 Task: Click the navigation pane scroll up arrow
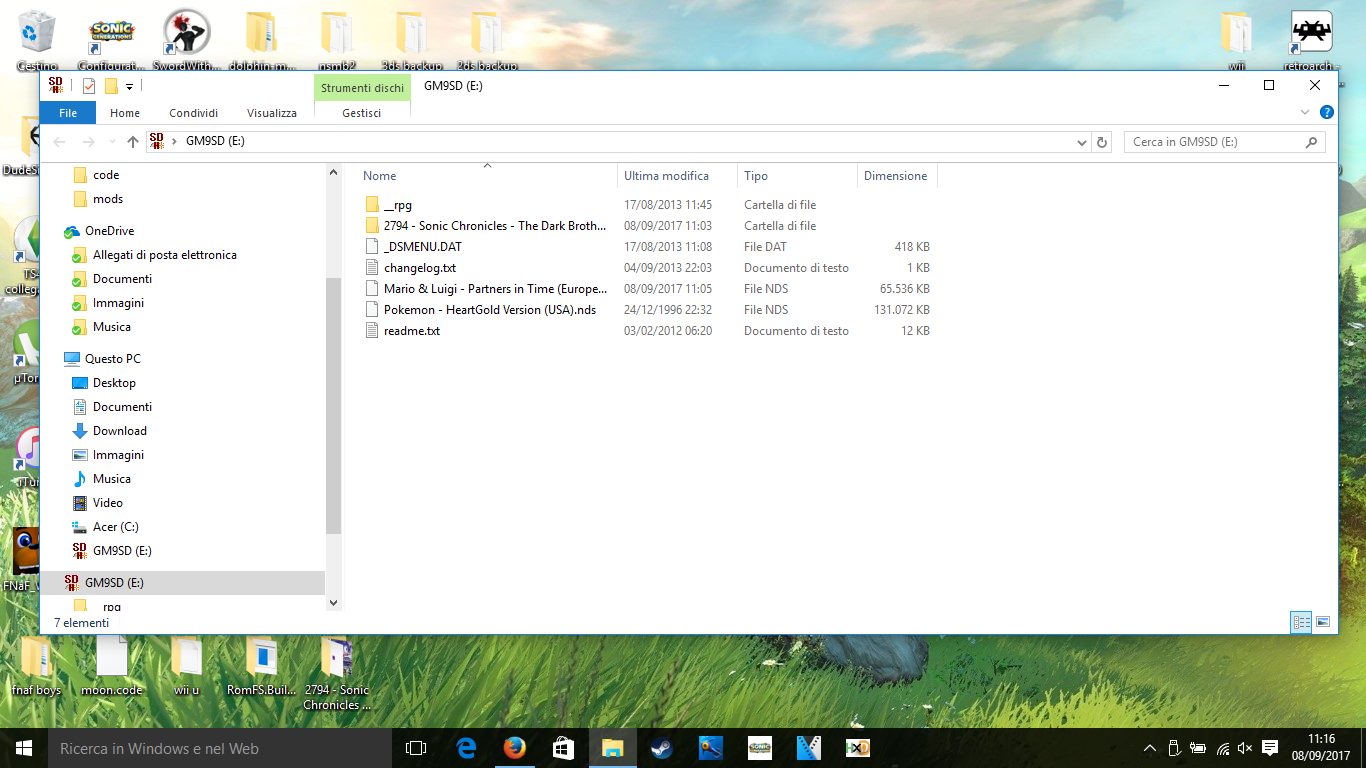click(x=334, y=174)
